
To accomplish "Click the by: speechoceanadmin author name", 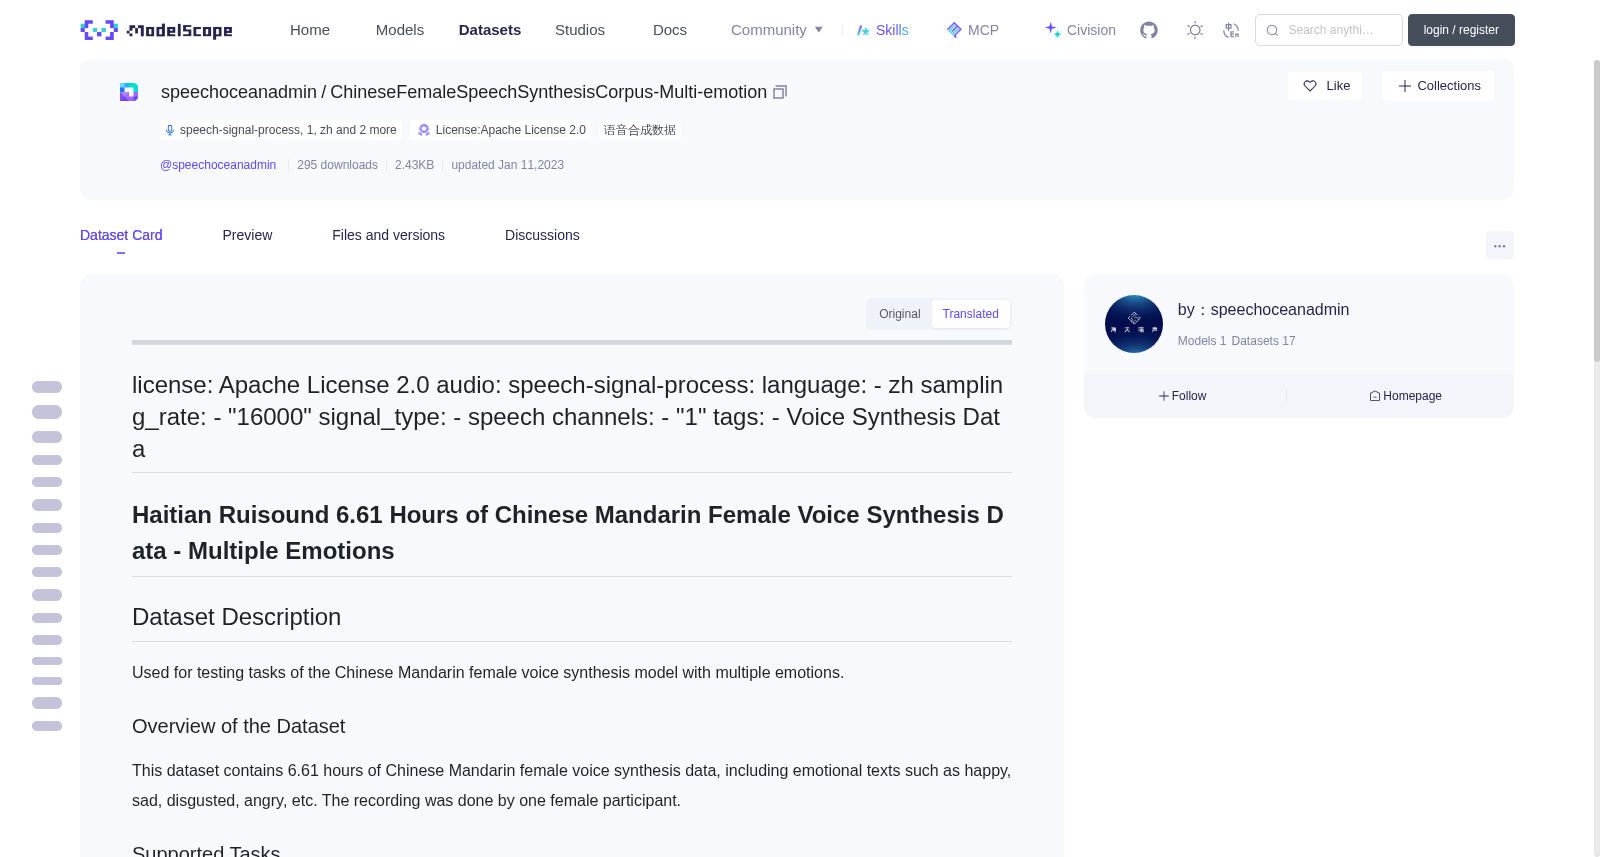I will pyautogui.click(x=1263, y=310).
